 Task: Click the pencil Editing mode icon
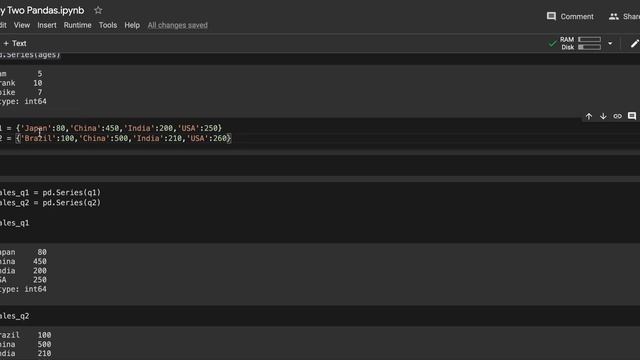pyautogui.click(x=634, y=43)
